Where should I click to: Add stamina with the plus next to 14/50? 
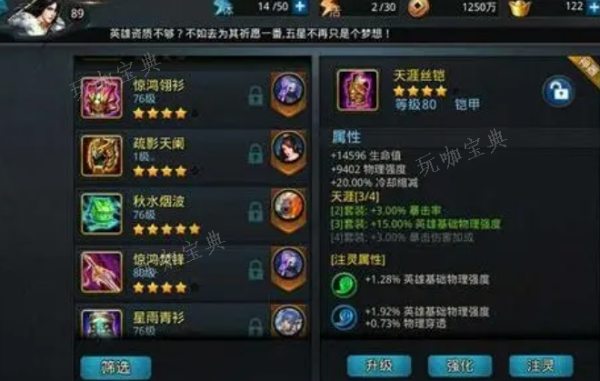300,7
